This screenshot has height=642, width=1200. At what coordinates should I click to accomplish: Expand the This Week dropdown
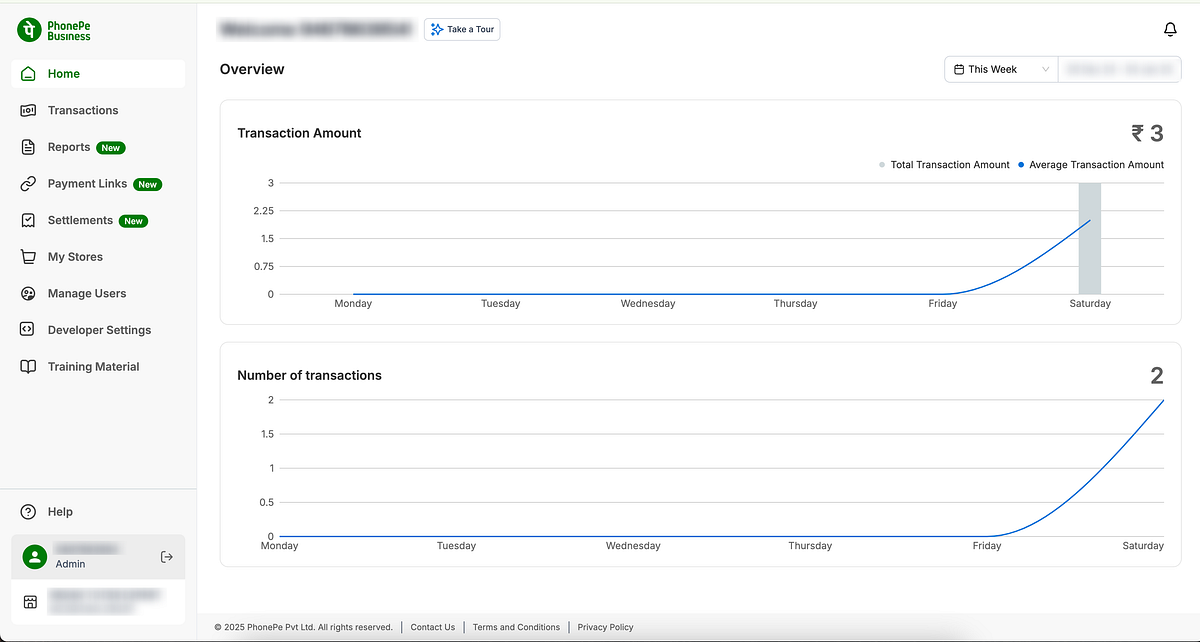click(x=1001, y=69)
